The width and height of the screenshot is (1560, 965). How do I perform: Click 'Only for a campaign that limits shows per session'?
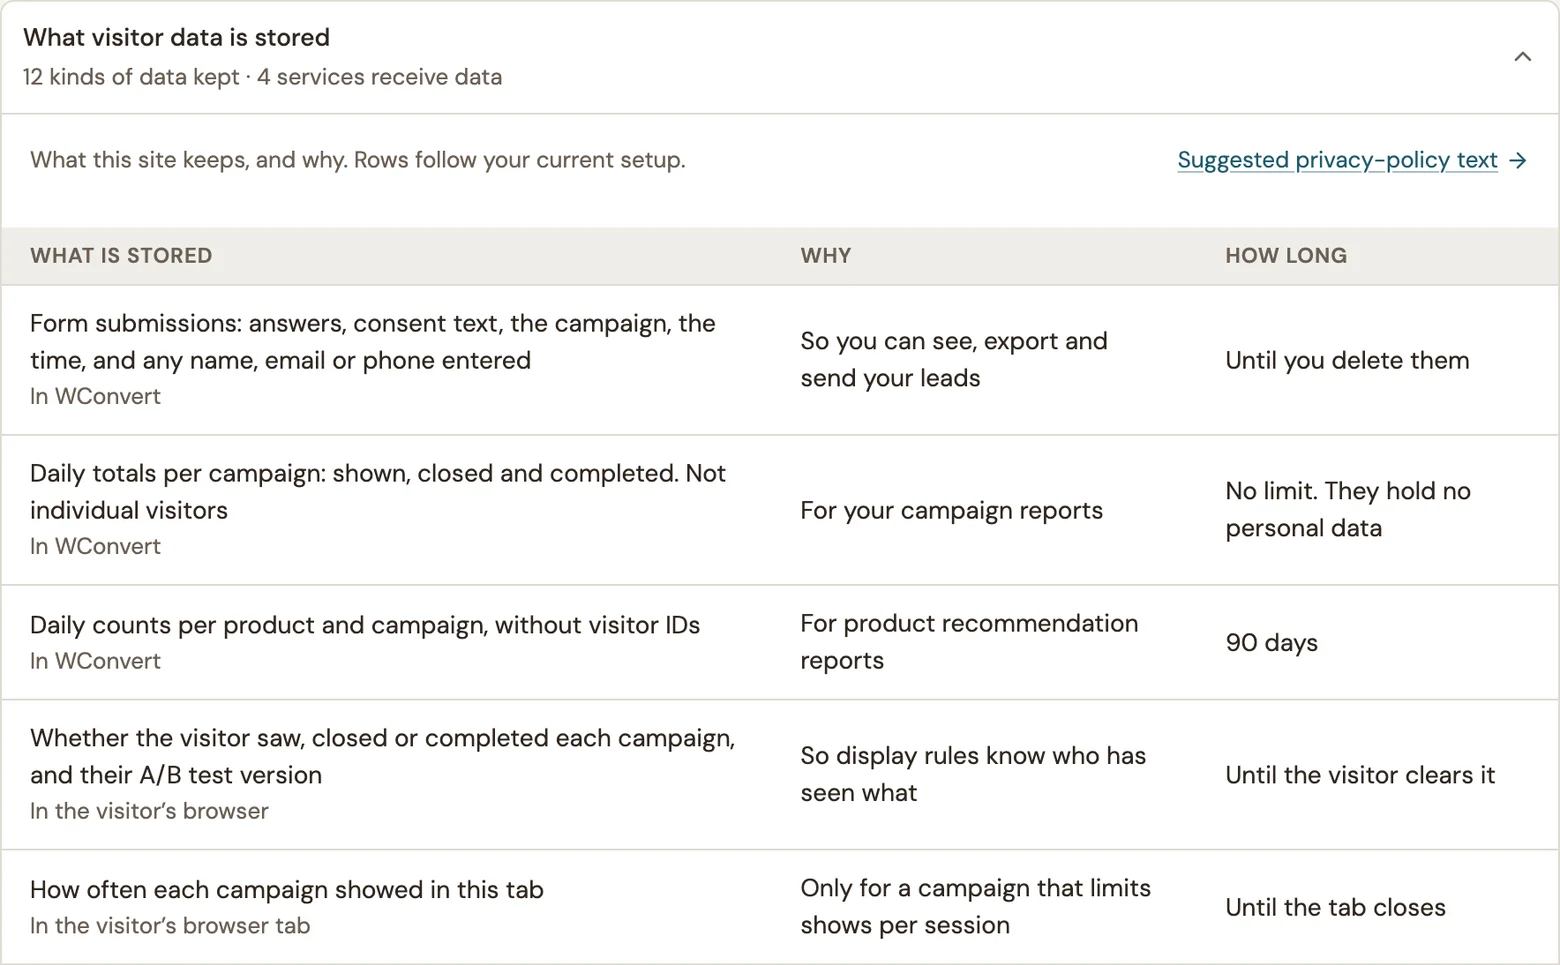click(x=975, y=907)
